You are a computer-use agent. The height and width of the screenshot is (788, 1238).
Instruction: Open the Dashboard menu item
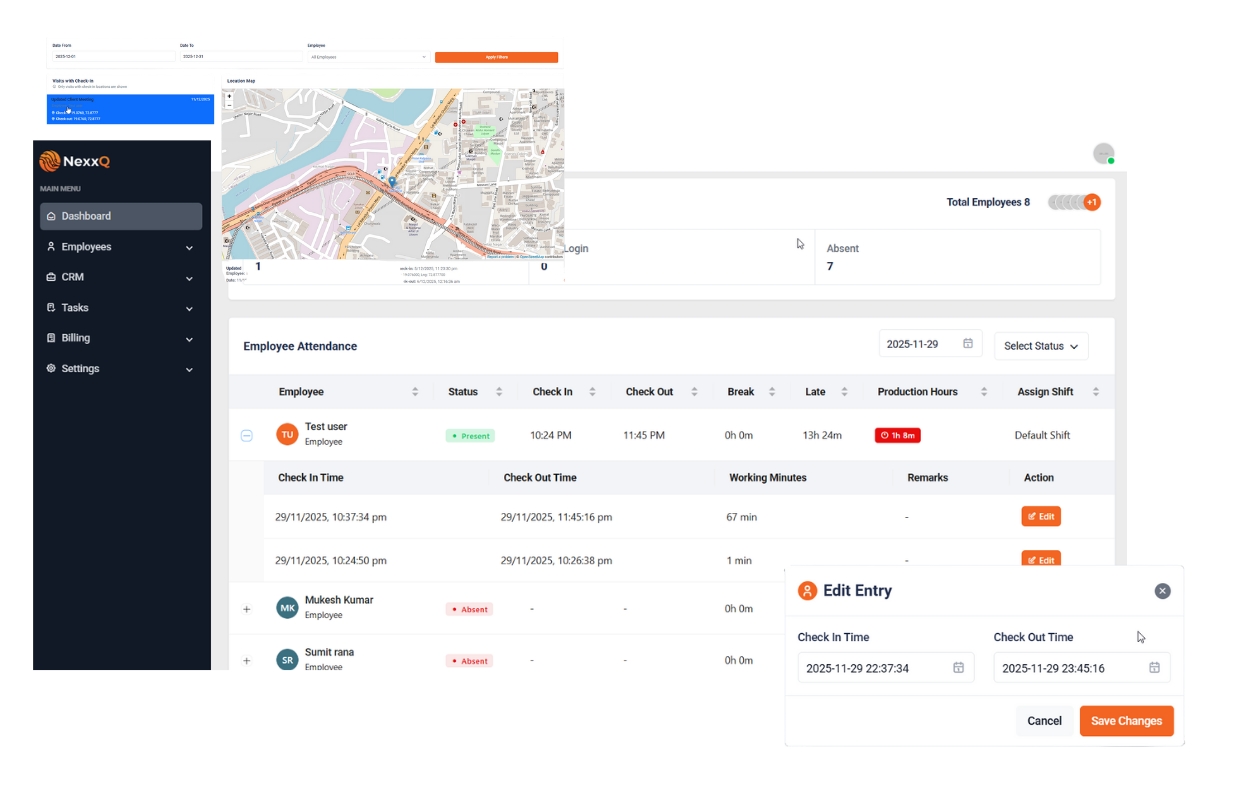click(120, 216)
